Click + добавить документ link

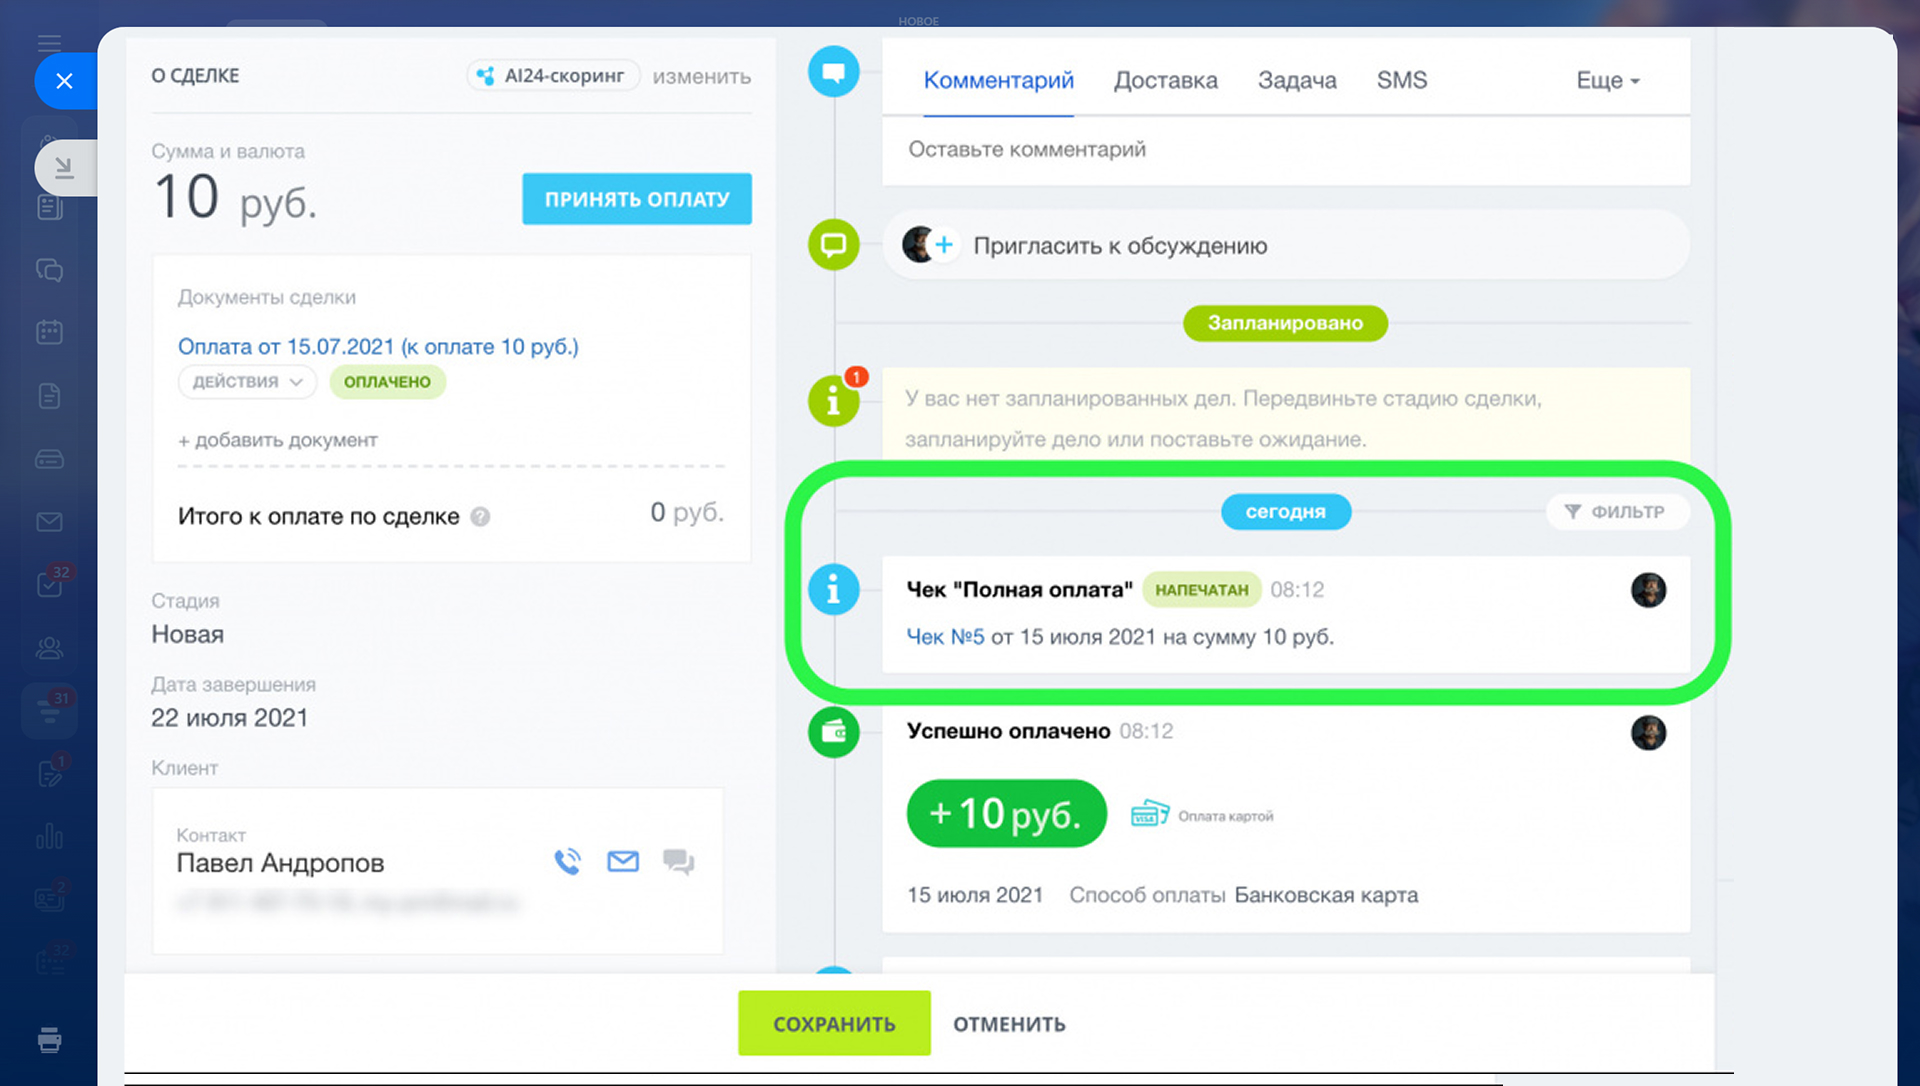(277, 440)
